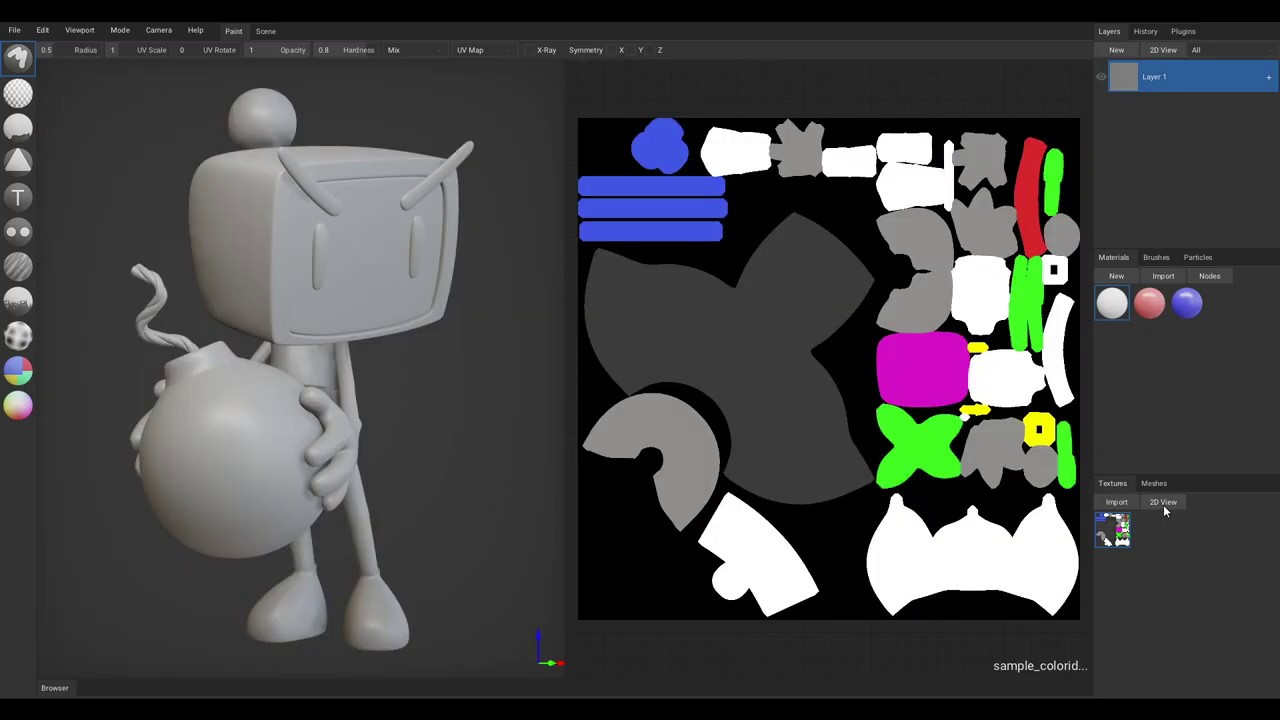The height and width of the screenshot is (720, 1280).
Task: Hide Layer 1 using the eye icon
Action: pyautogui.click(x=1101, y=77)
